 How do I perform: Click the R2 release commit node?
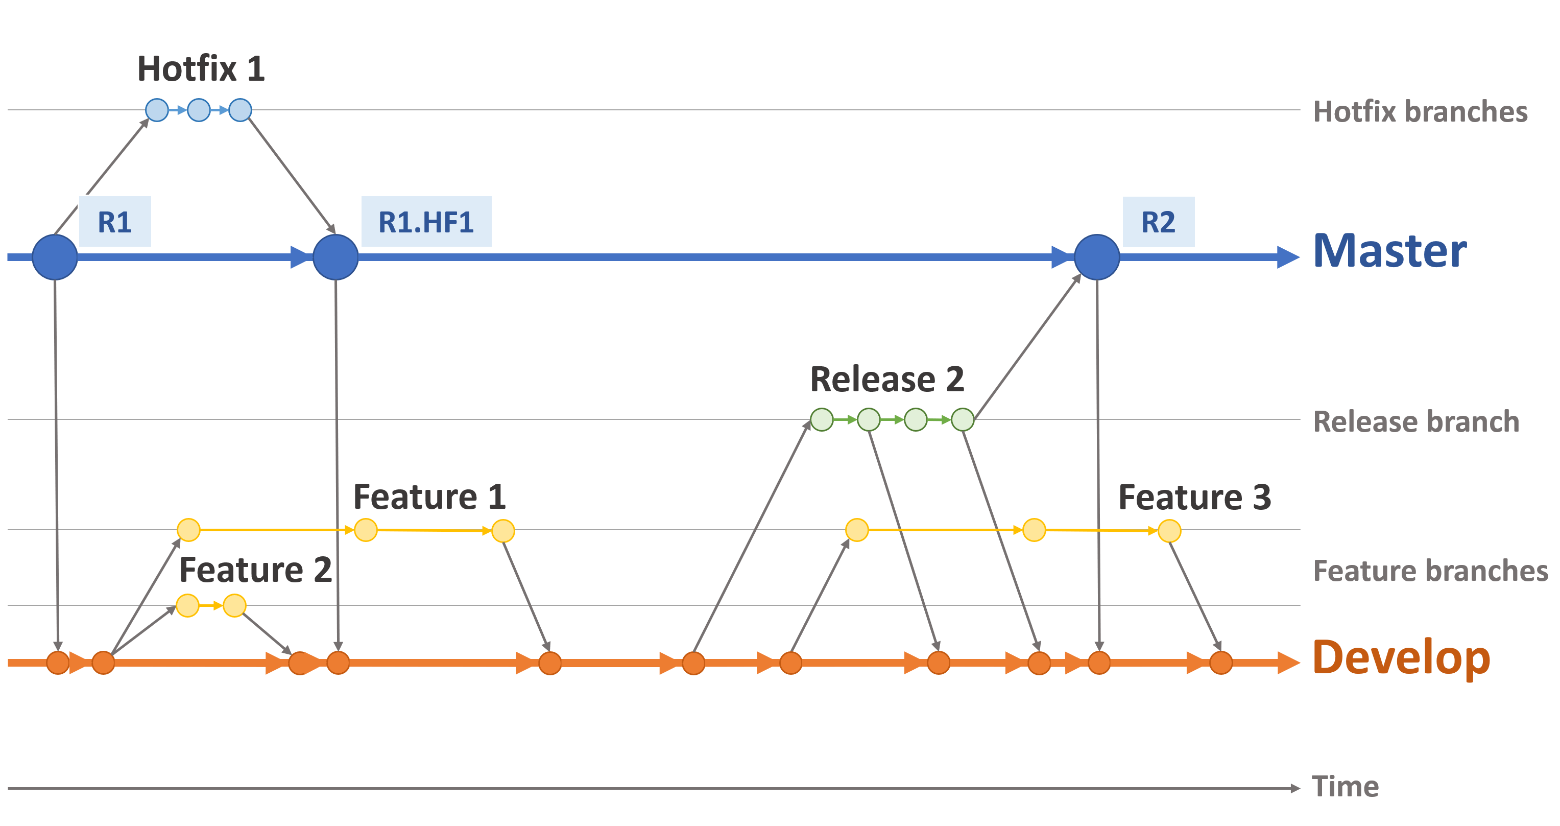pyautogui.click(x=1097, y=257)
